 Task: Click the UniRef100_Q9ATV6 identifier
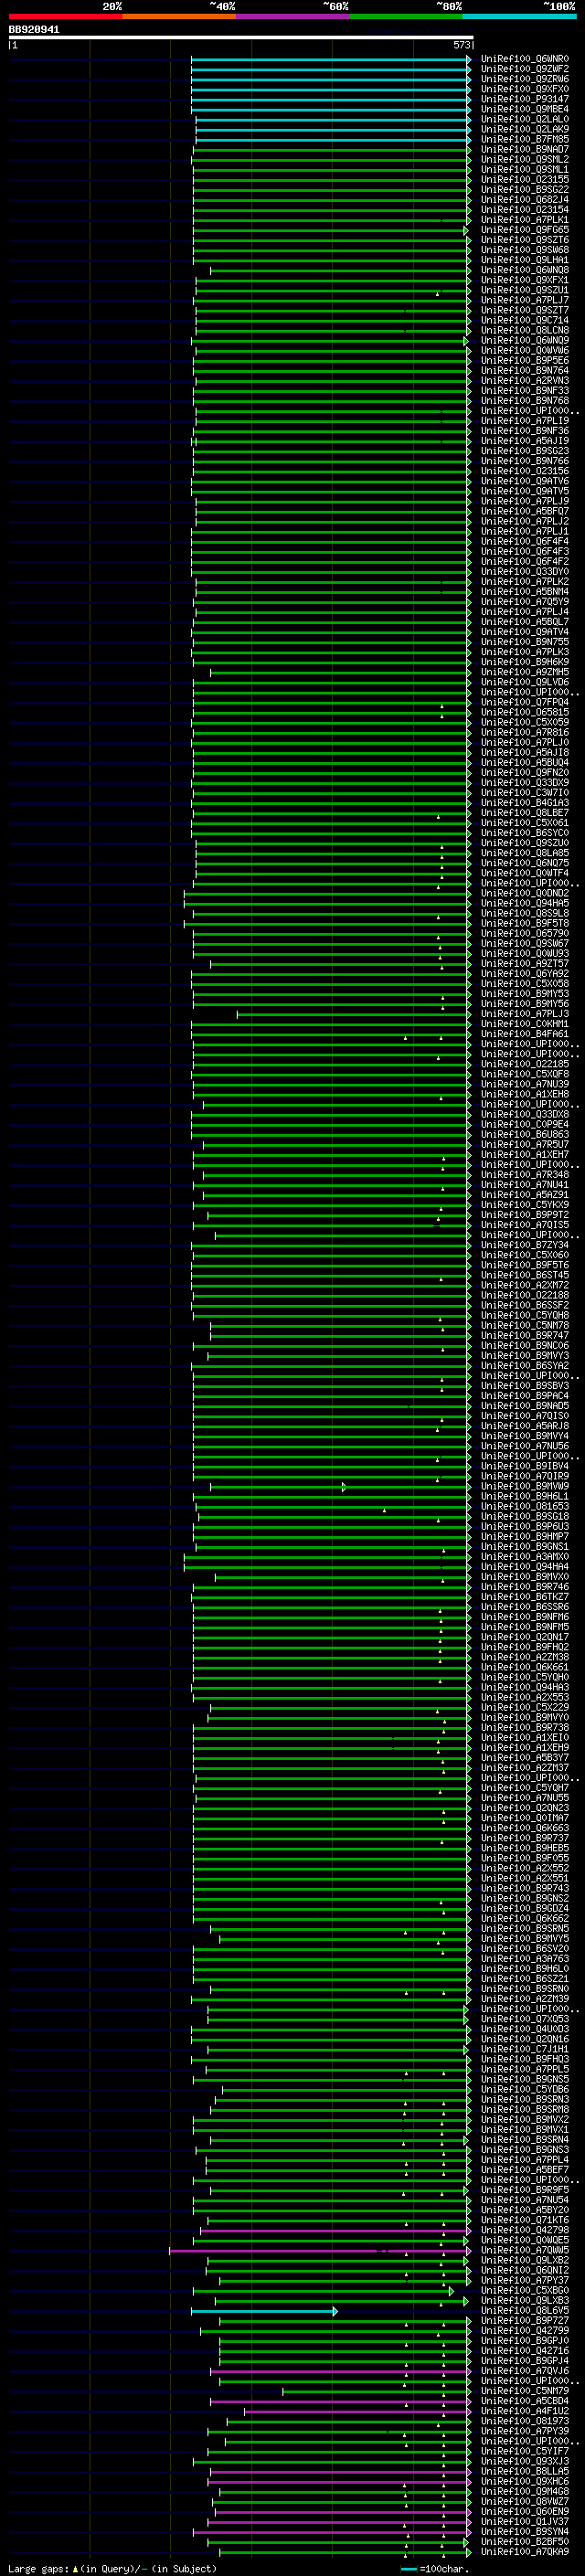coord(524,482)
